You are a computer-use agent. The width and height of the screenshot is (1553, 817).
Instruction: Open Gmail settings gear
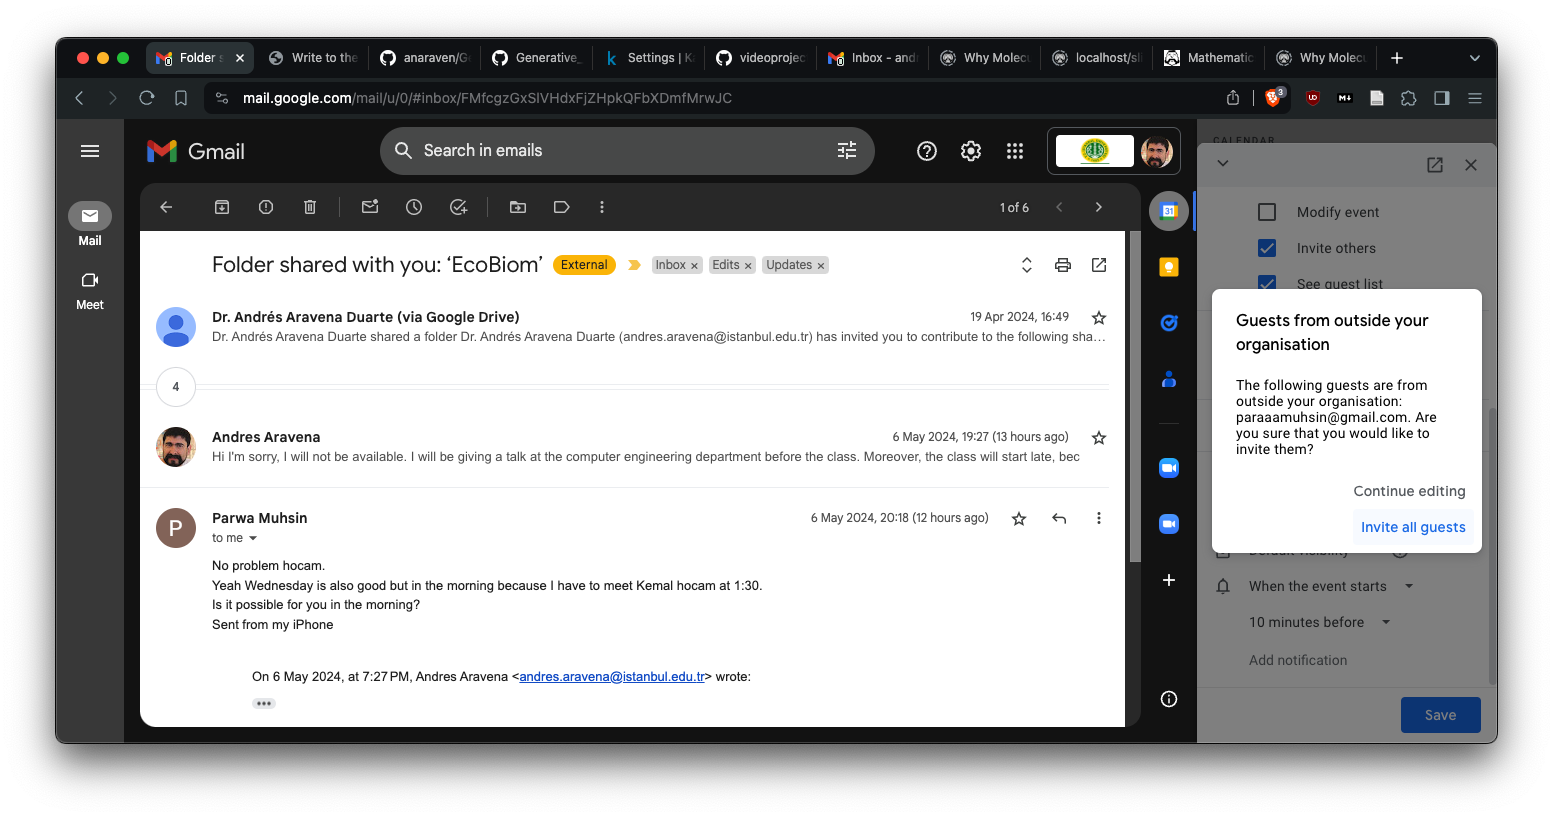tap(971, 151)
